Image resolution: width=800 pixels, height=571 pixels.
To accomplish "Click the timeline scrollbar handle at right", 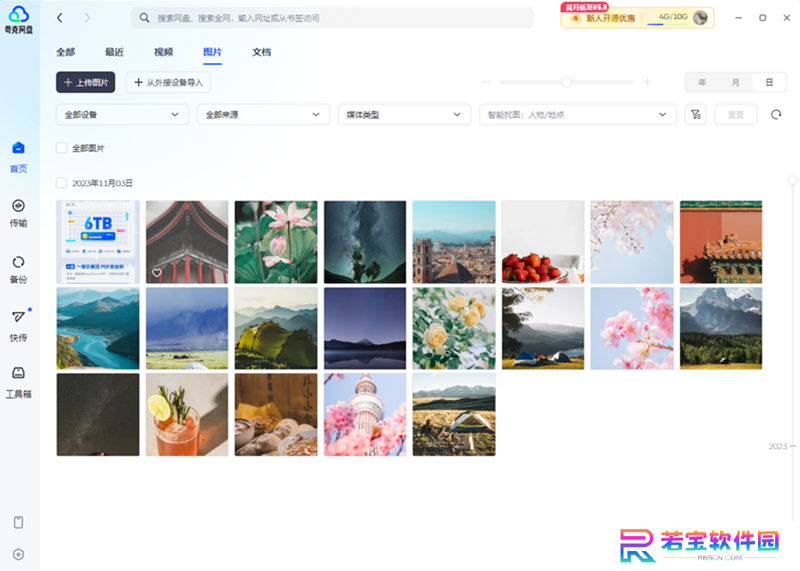I will point(792,180).
